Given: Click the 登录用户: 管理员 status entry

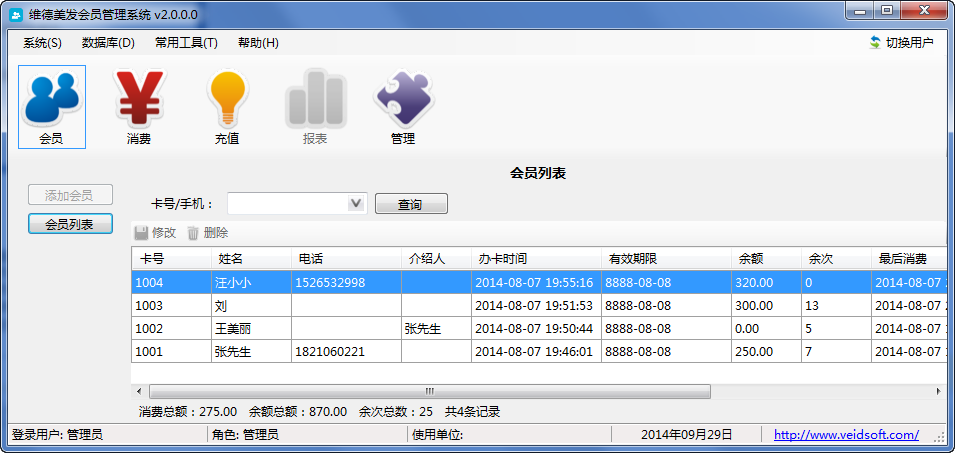Looking at the screenshot, I should tap(57, 435).
